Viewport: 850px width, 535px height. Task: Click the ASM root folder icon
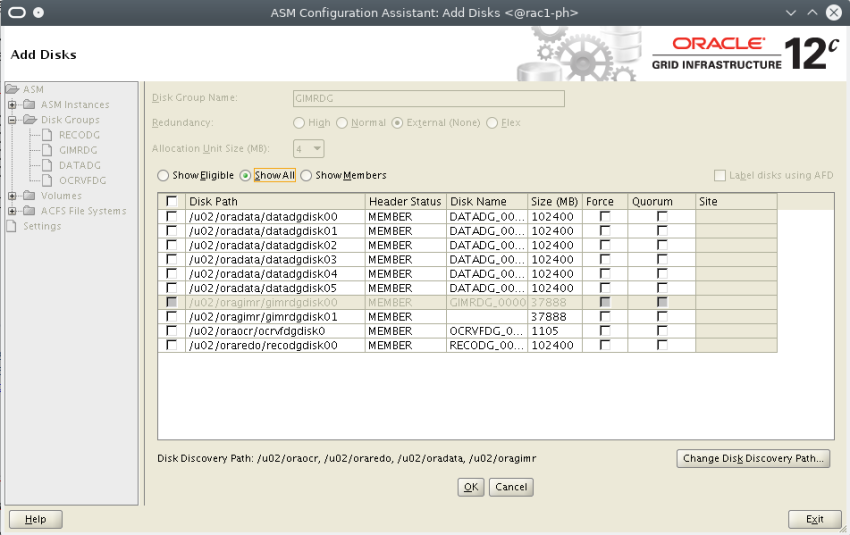coord(12,89)
